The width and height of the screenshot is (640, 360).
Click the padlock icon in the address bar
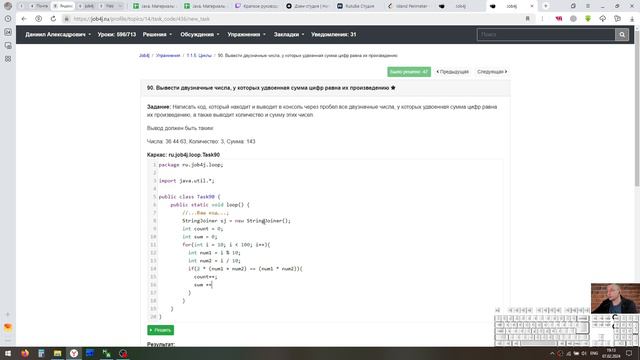[x=67, y=19]
